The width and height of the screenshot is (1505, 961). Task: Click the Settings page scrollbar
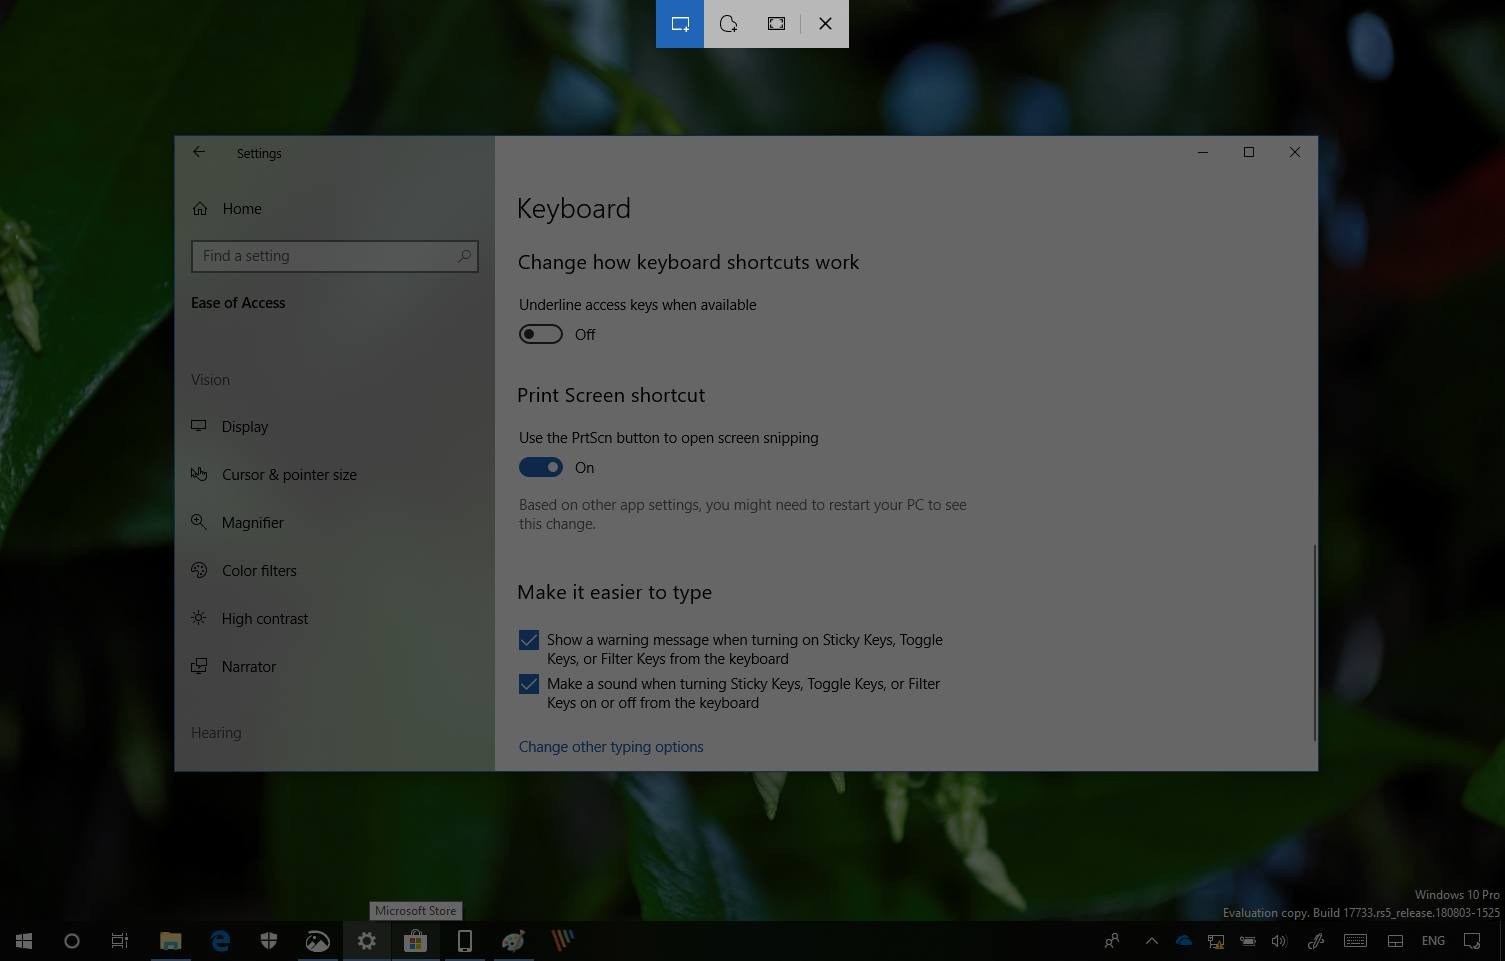click(1312, 640)
